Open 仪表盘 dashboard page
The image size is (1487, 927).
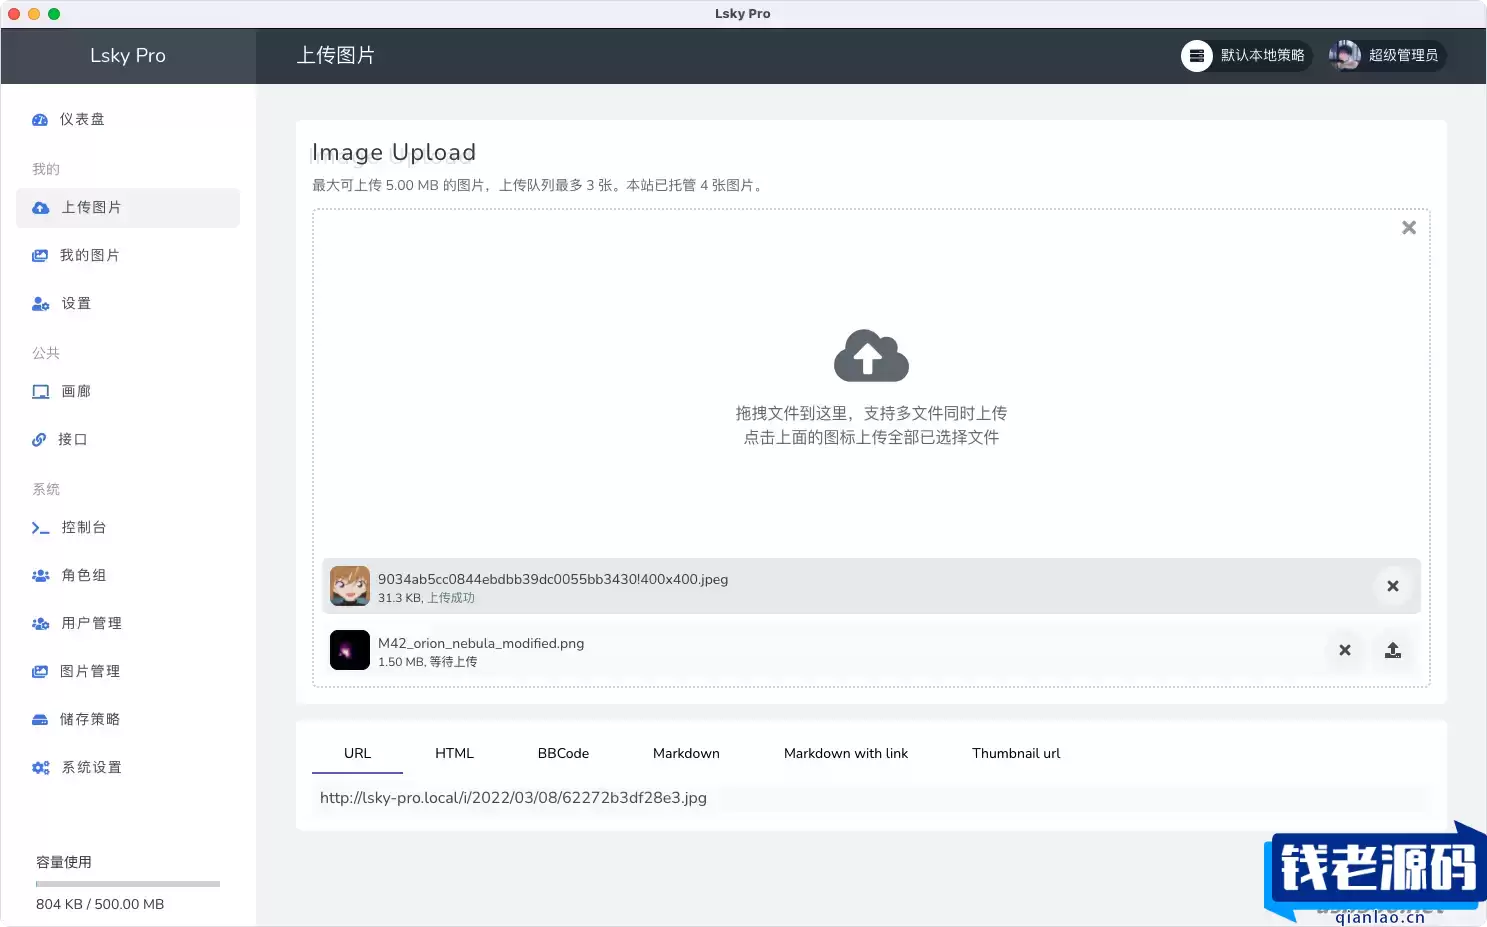(x=128, y=120)
